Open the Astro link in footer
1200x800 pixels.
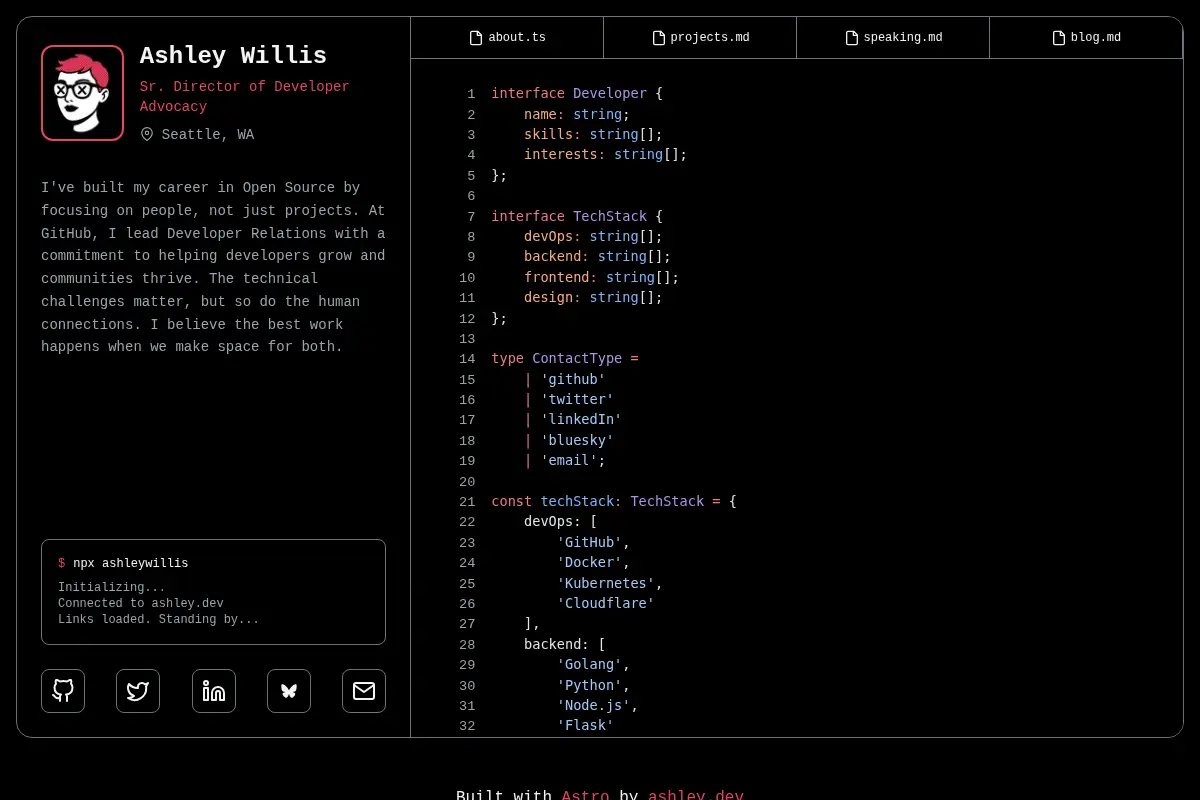coord(585,796)
